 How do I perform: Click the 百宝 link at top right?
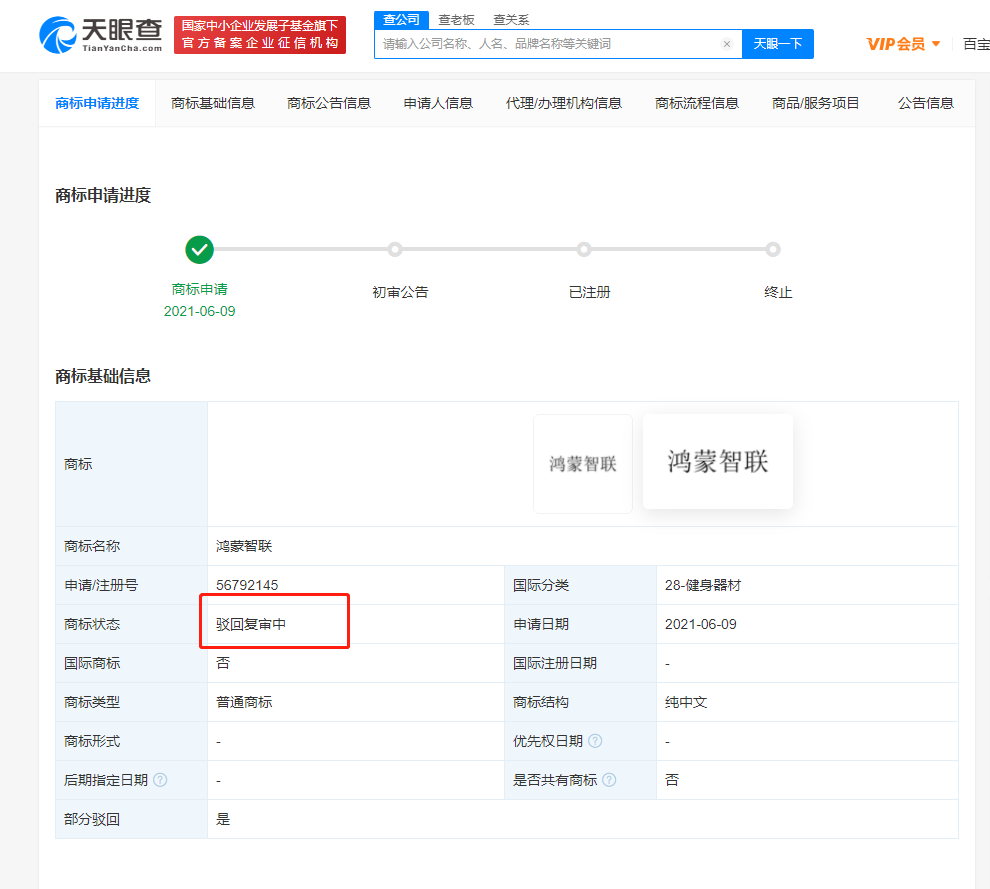pyautogui.click(x=976, y=44)
